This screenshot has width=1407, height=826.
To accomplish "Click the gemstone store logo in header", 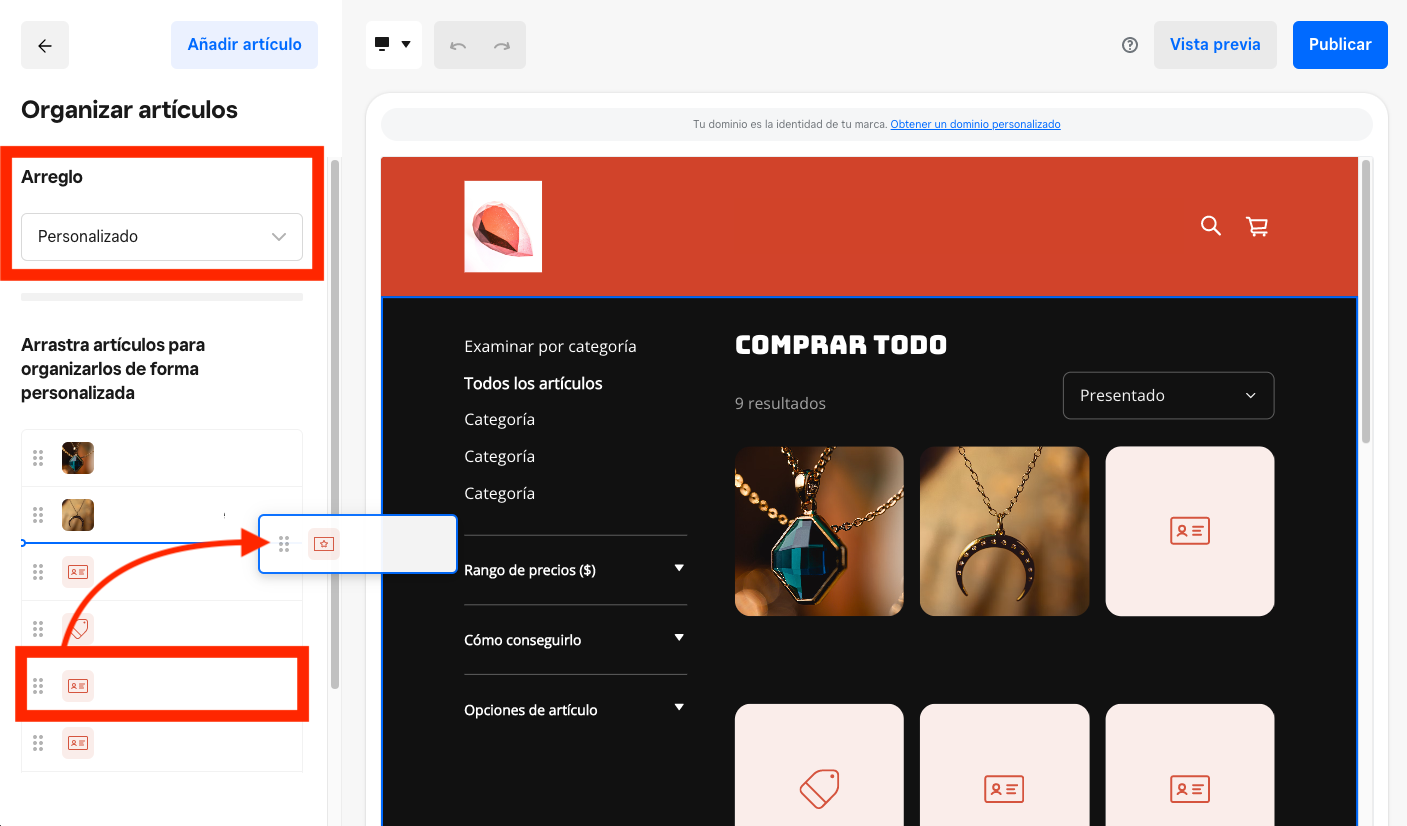I will [x=503, y=226].
